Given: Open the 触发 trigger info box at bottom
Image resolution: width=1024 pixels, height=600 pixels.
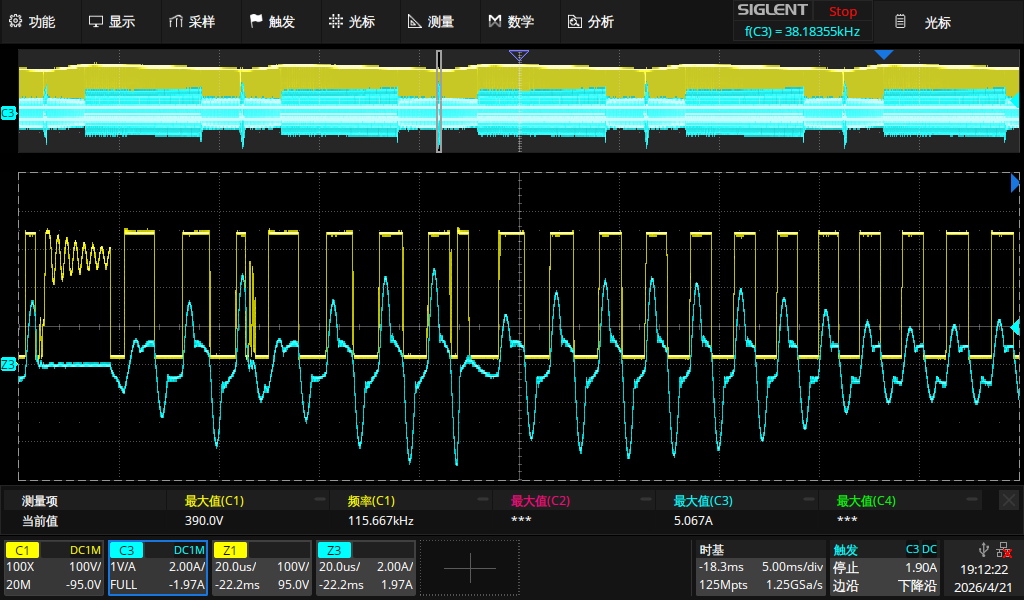Looking at the screenshot, I should click(885, 567).
